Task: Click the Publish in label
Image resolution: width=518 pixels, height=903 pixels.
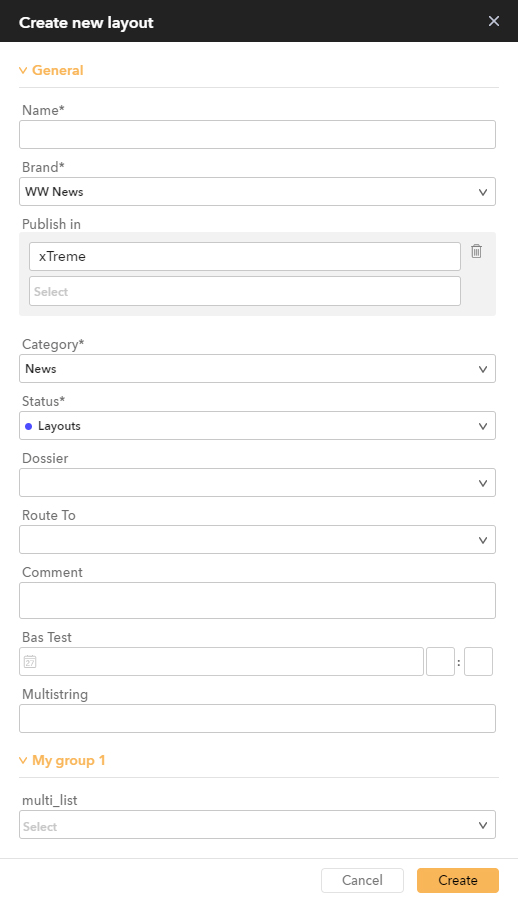Action: [x=51, y=224]
